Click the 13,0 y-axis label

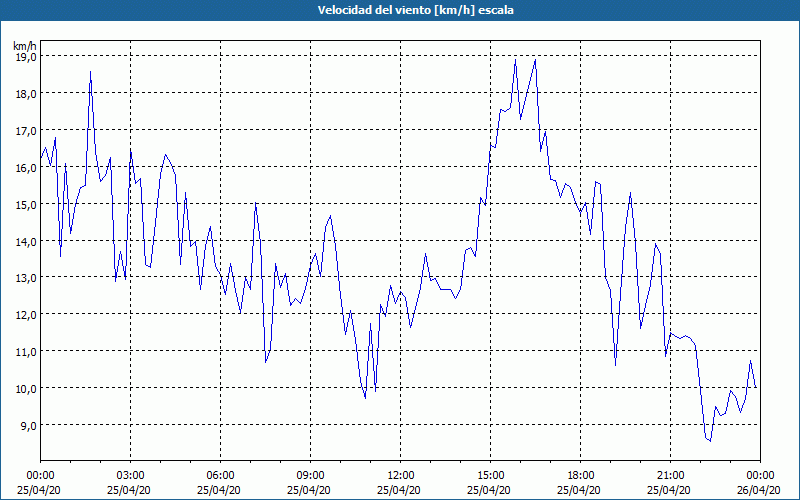pos(26,278)
